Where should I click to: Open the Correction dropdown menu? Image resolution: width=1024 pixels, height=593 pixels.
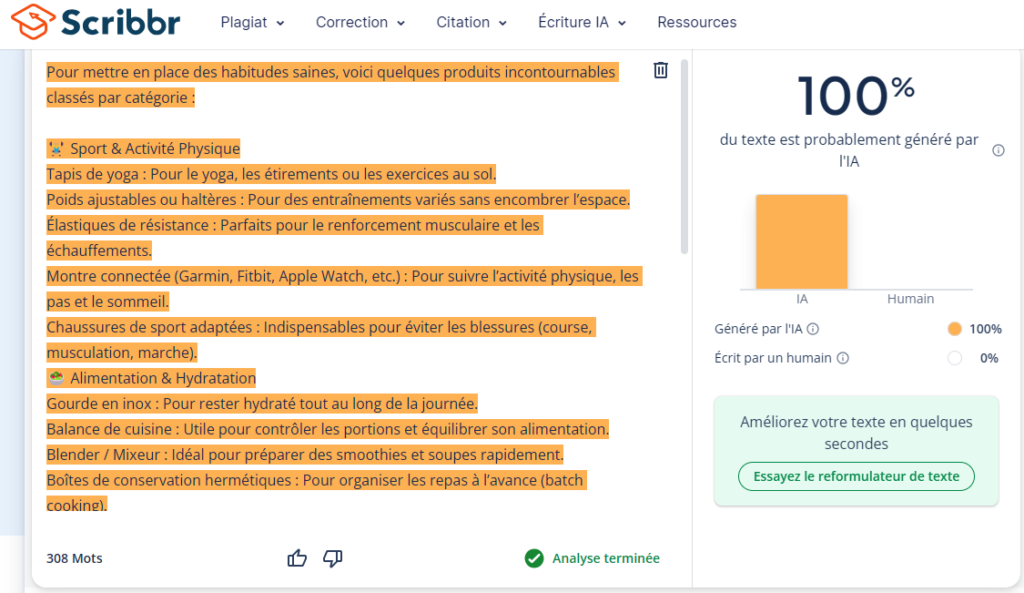(360, 22)
